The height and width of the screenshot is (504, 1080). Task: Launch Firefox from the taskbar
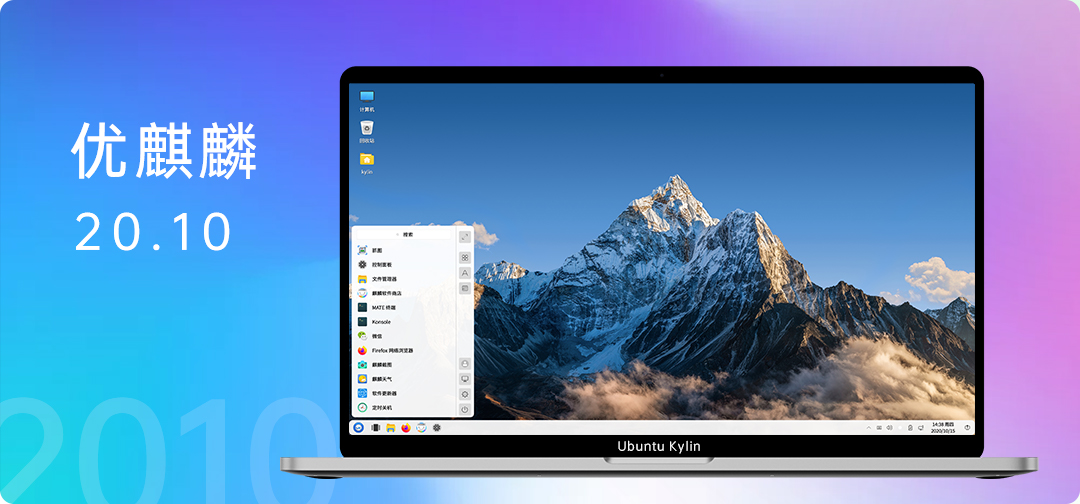(x=405, y=428)
